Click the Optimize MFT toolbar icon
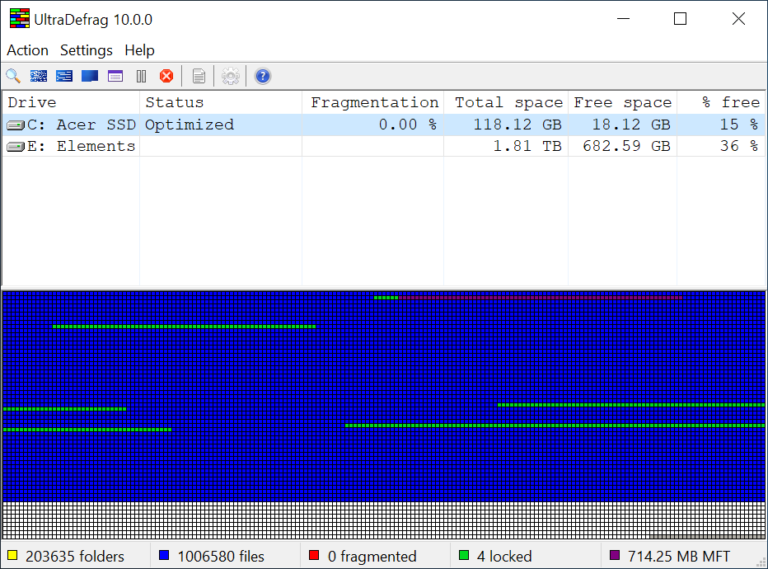 [x=116, y=76]
